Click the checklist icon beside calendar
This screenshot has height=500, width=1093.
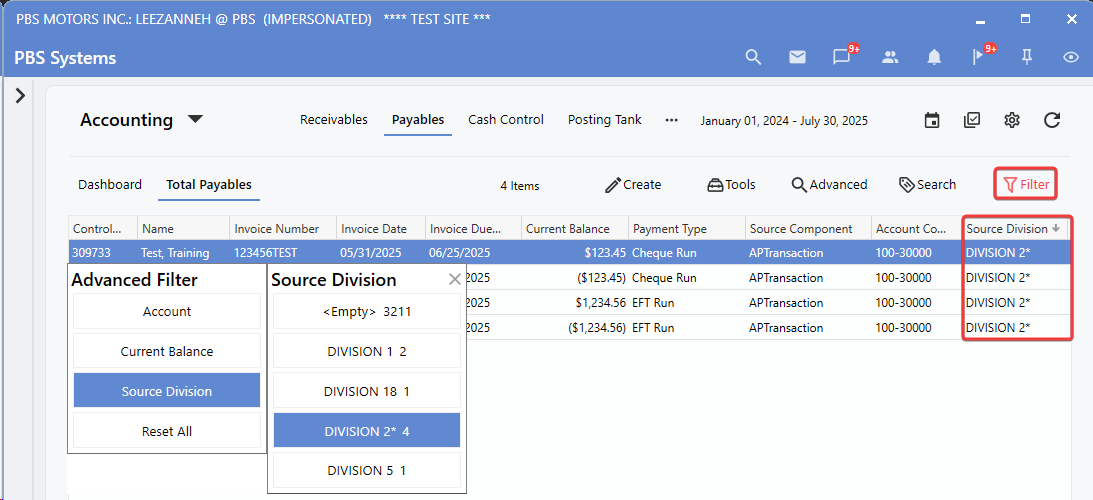[972, 120]
